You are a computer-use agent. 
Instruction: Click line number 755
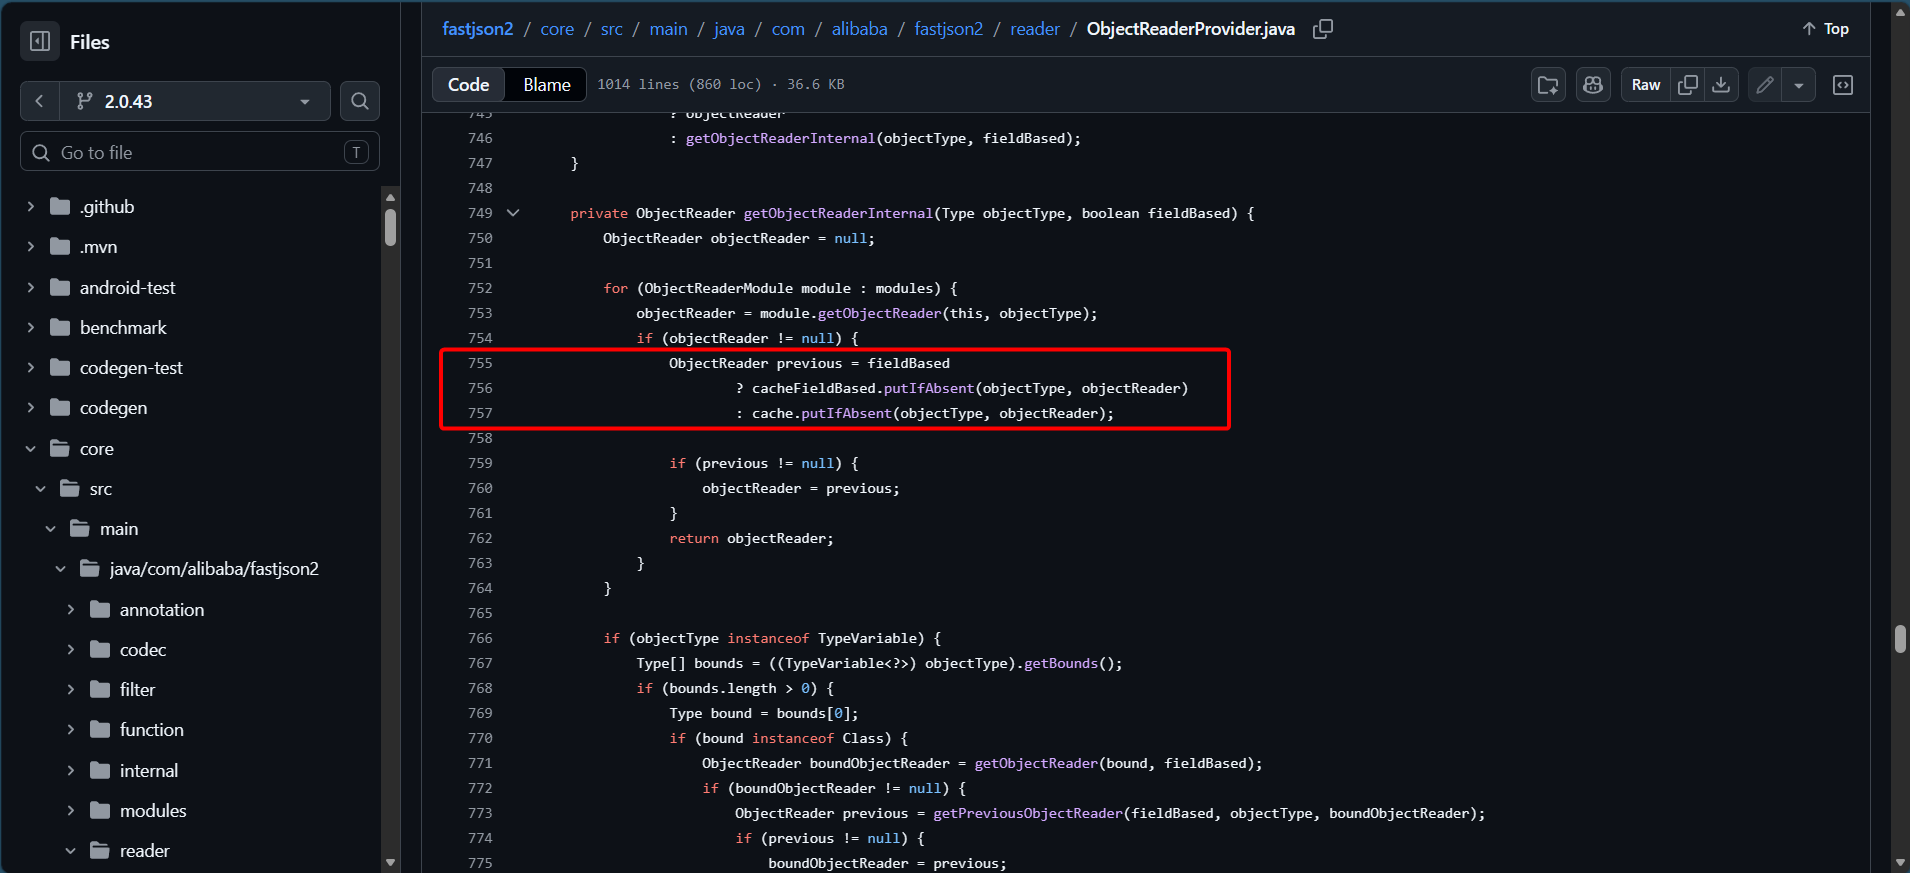click(x=480, y=363)
